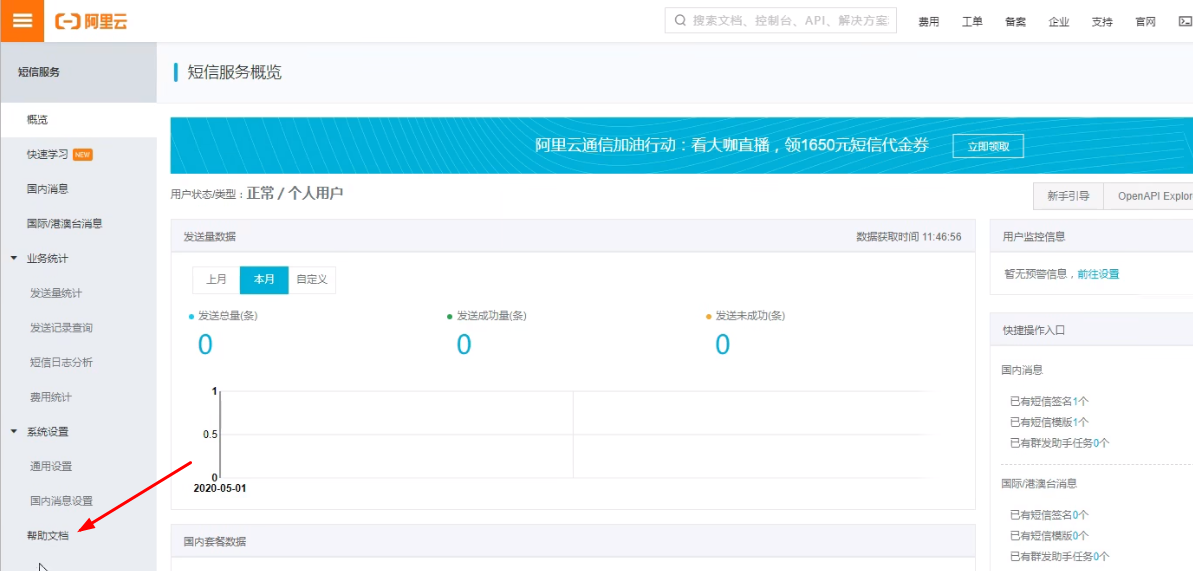Toggle the 发送总量(条) legend dot
The width and height of the screenshot is (1193, 571).
[x=191, y=316]
